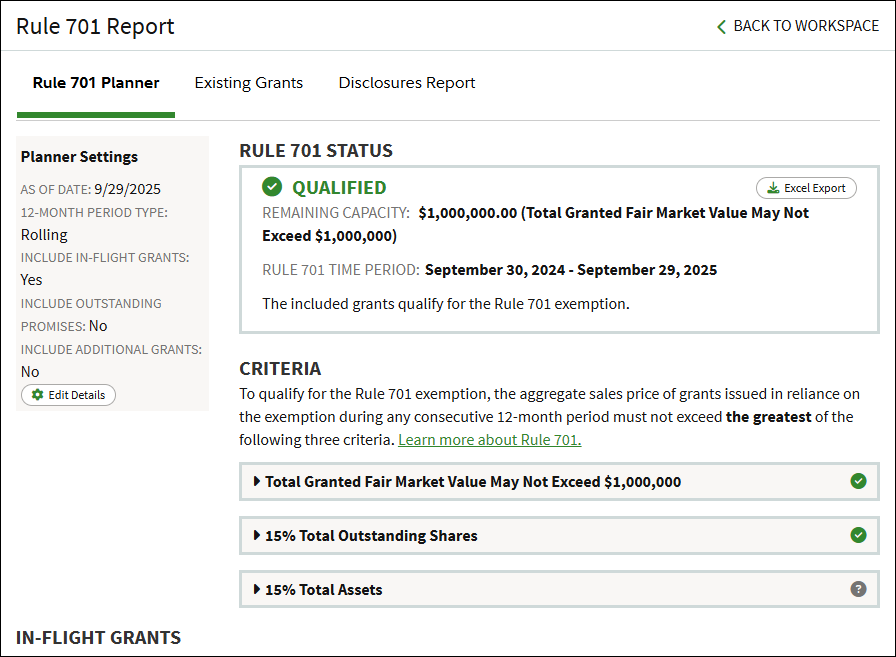The height and width of the screenshot is (657, 896).
Task: Click the Include Additional Grants value No
Action: click(30, 372)
